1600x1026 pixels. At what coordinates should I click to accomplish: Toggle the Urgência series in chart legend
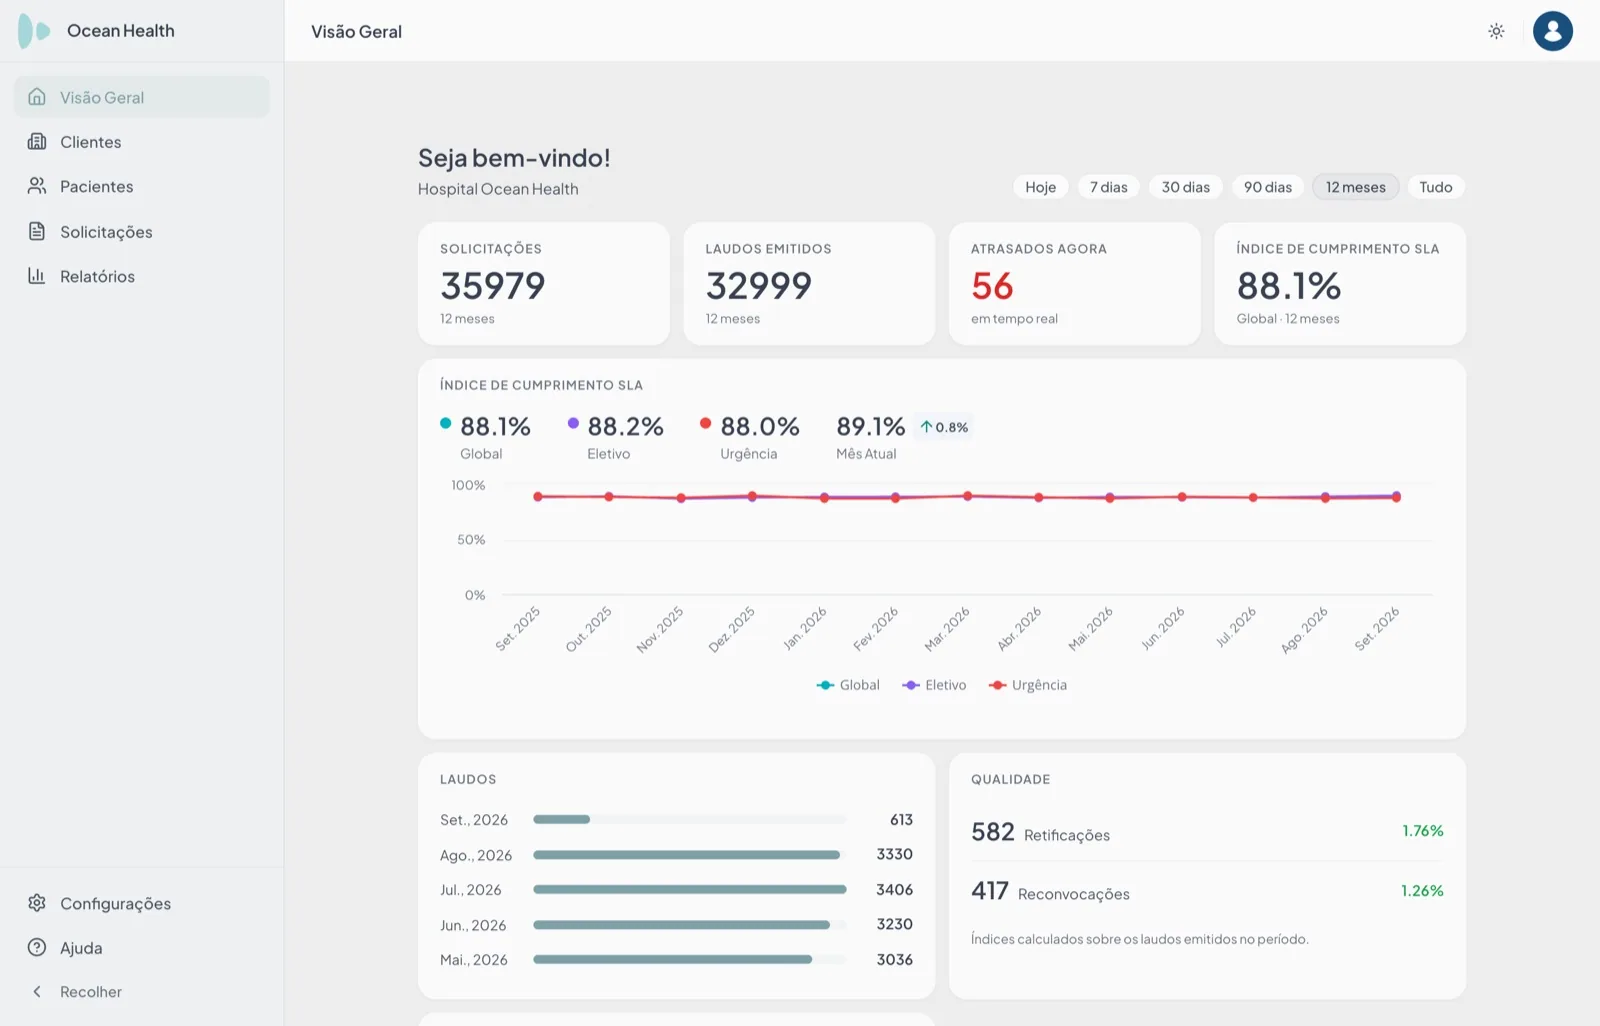pyautogui.click(x=1027, y=685)
